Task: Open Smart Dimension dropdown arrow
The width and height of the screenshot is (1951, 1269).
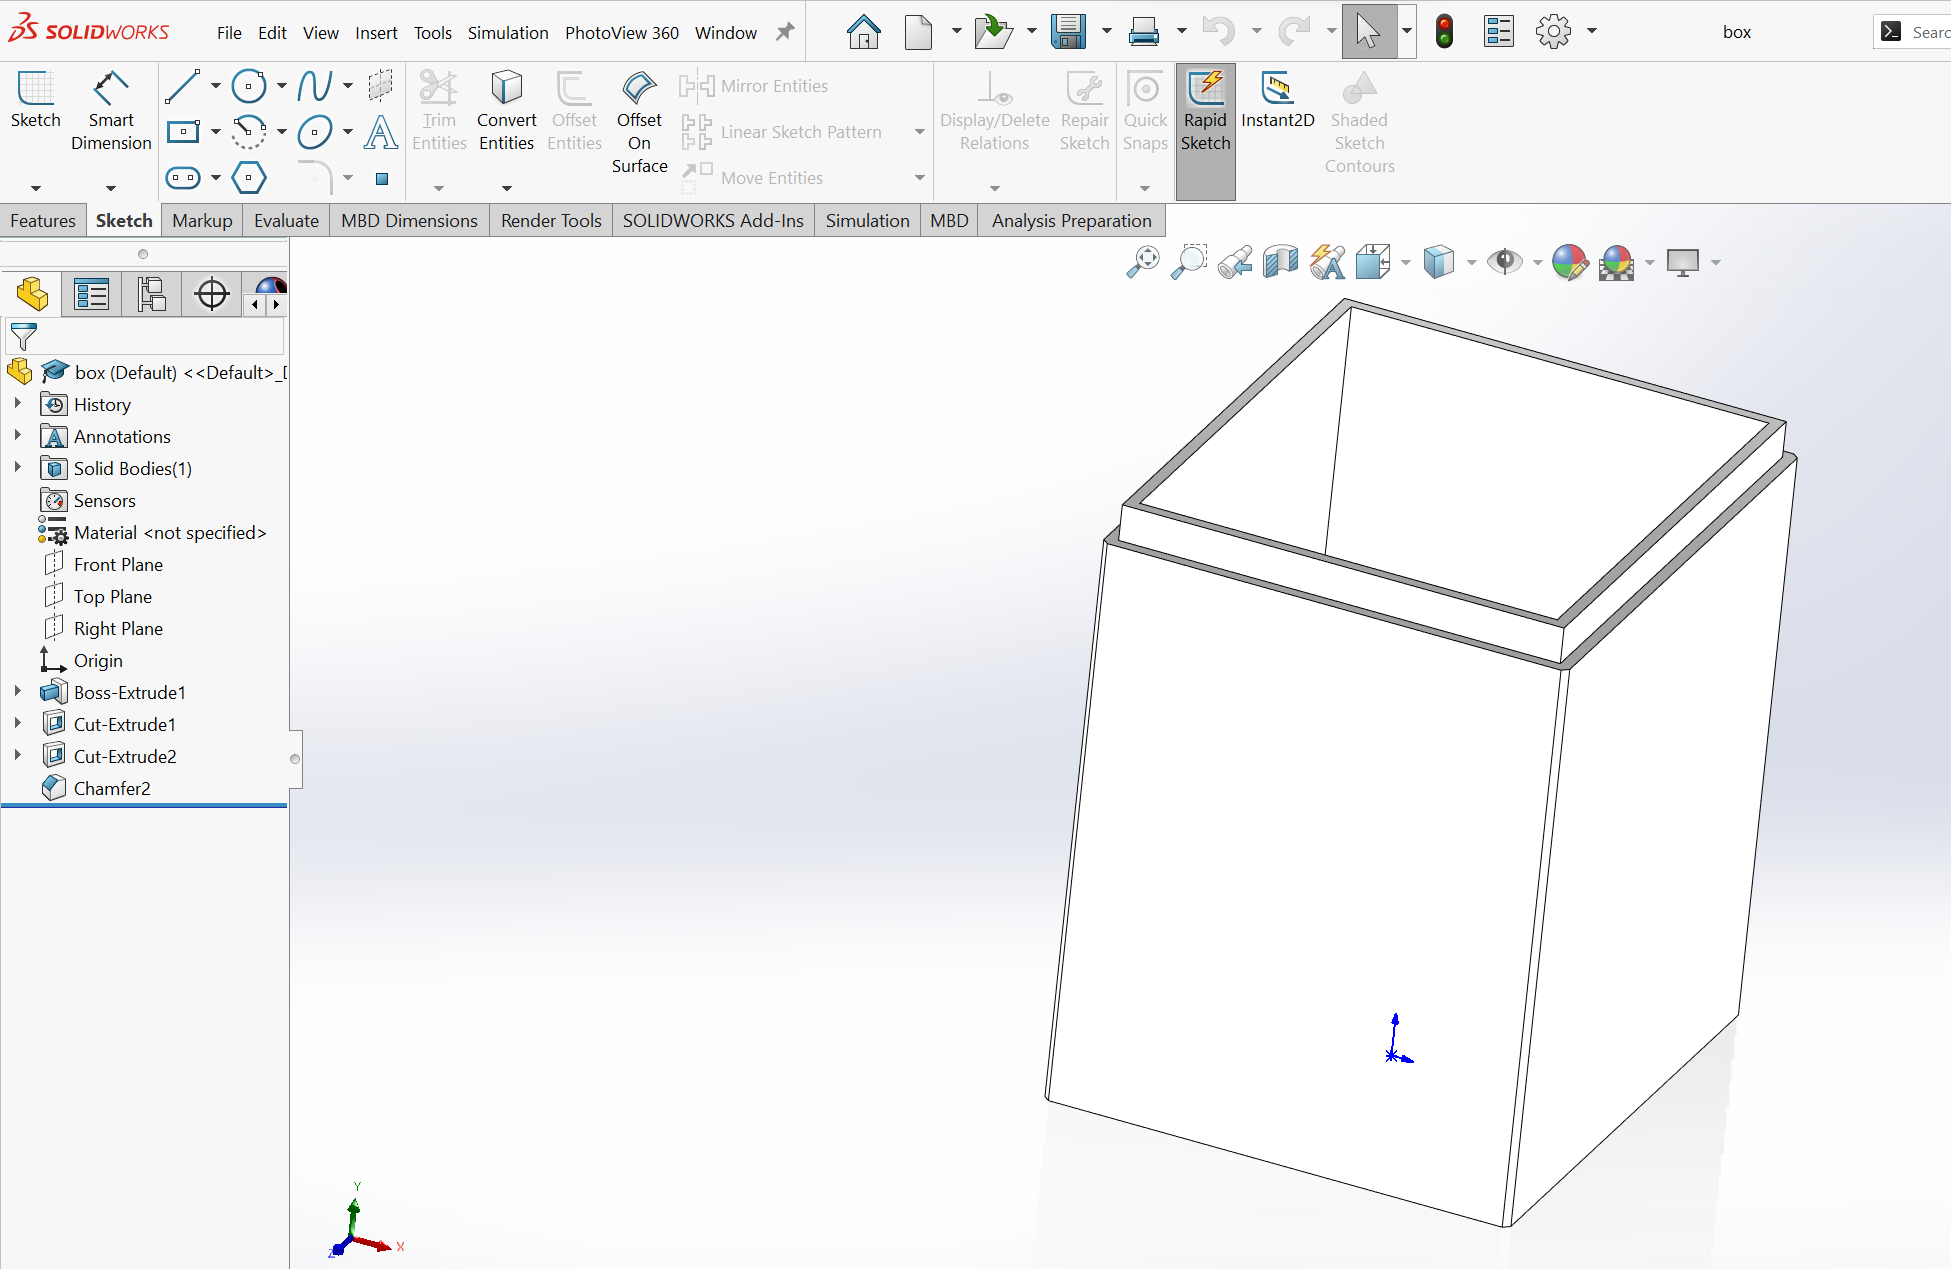Action: coord(111,188)
